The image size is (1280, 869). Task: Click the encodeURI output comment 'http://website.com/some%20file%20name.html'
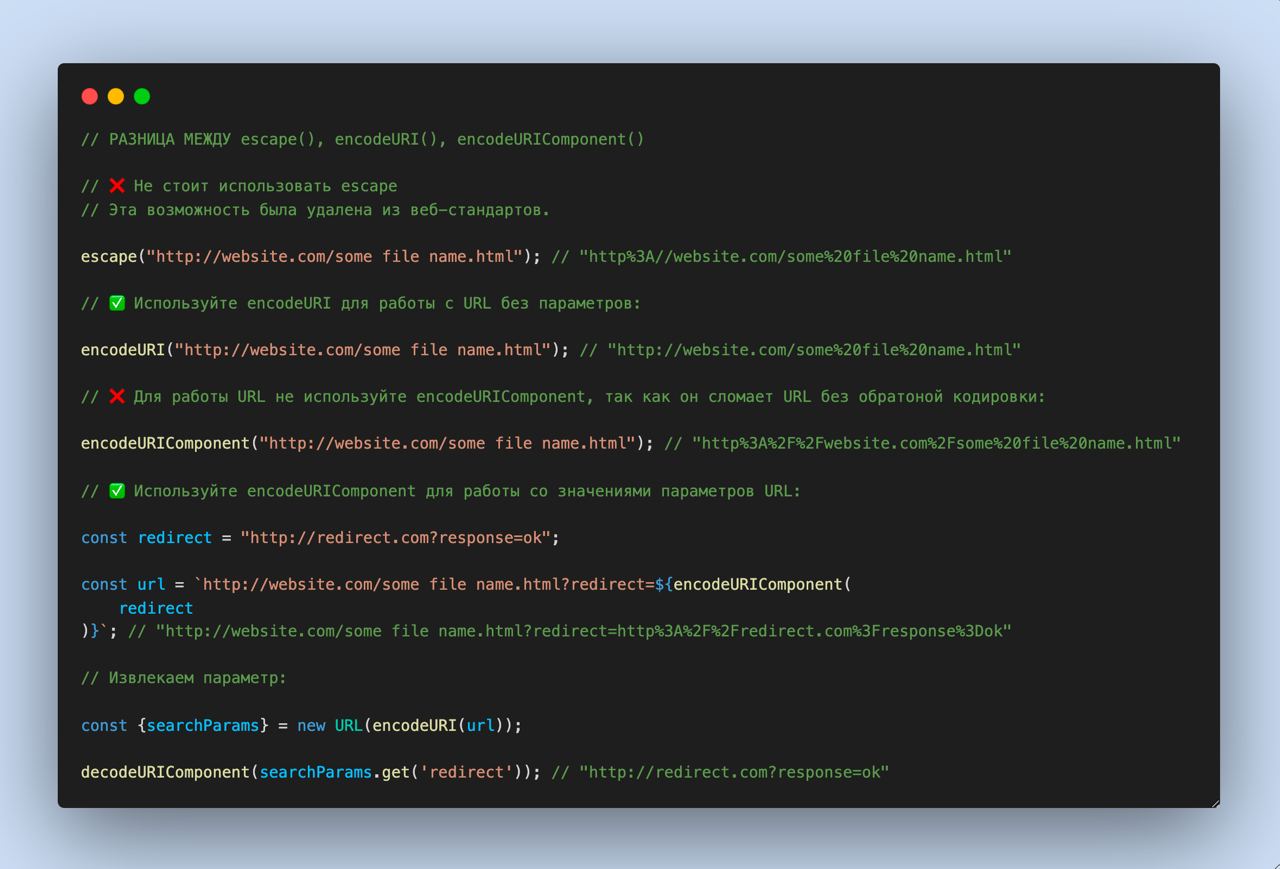pos(814,350)
